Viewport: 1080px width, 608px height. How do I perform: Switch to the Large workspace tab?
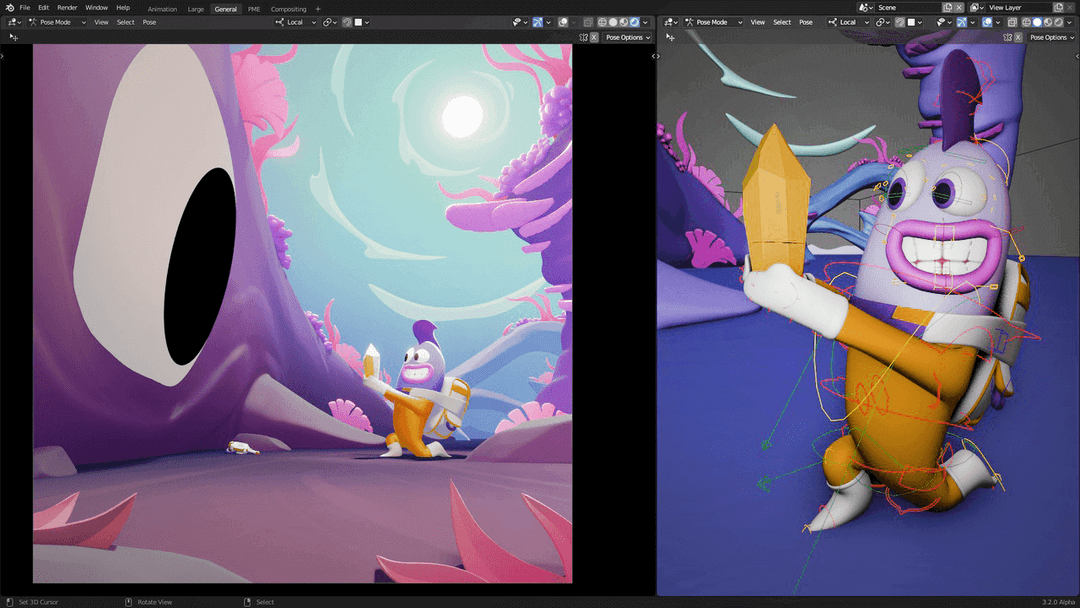196,9
